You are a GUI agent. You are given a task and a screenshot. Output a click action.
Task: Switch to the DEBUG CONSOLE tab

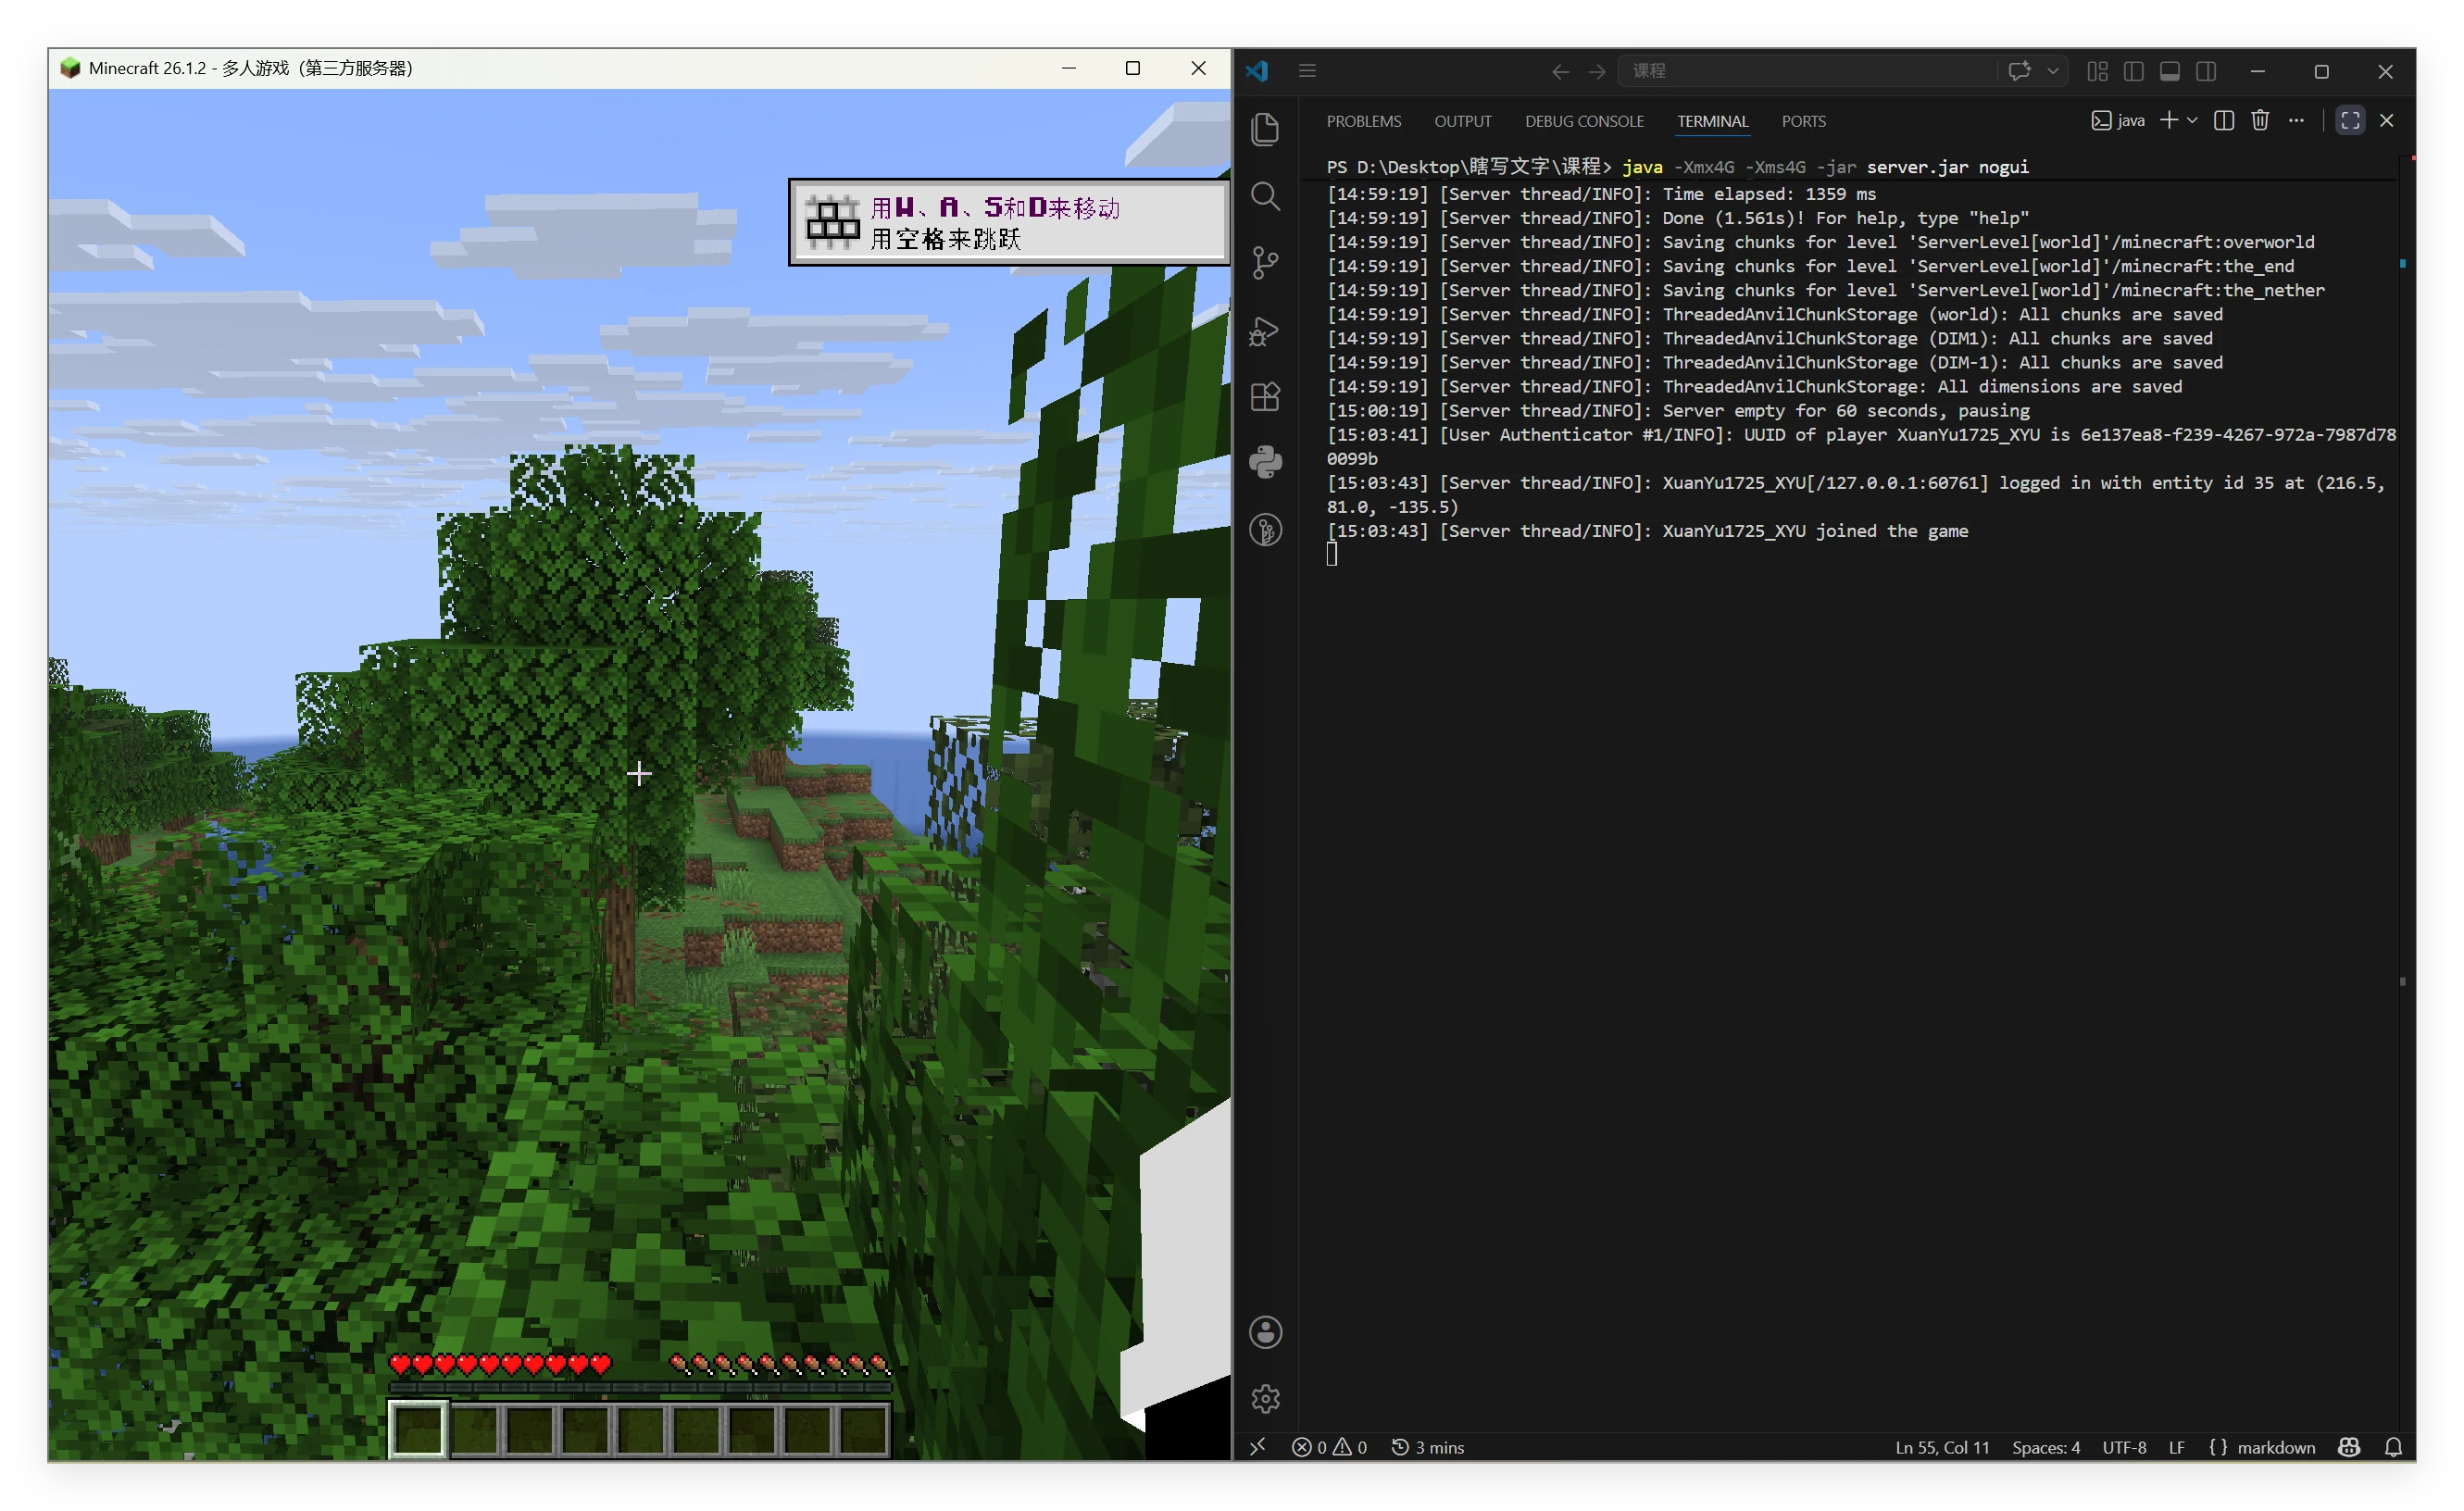(x=1584, y=121)
